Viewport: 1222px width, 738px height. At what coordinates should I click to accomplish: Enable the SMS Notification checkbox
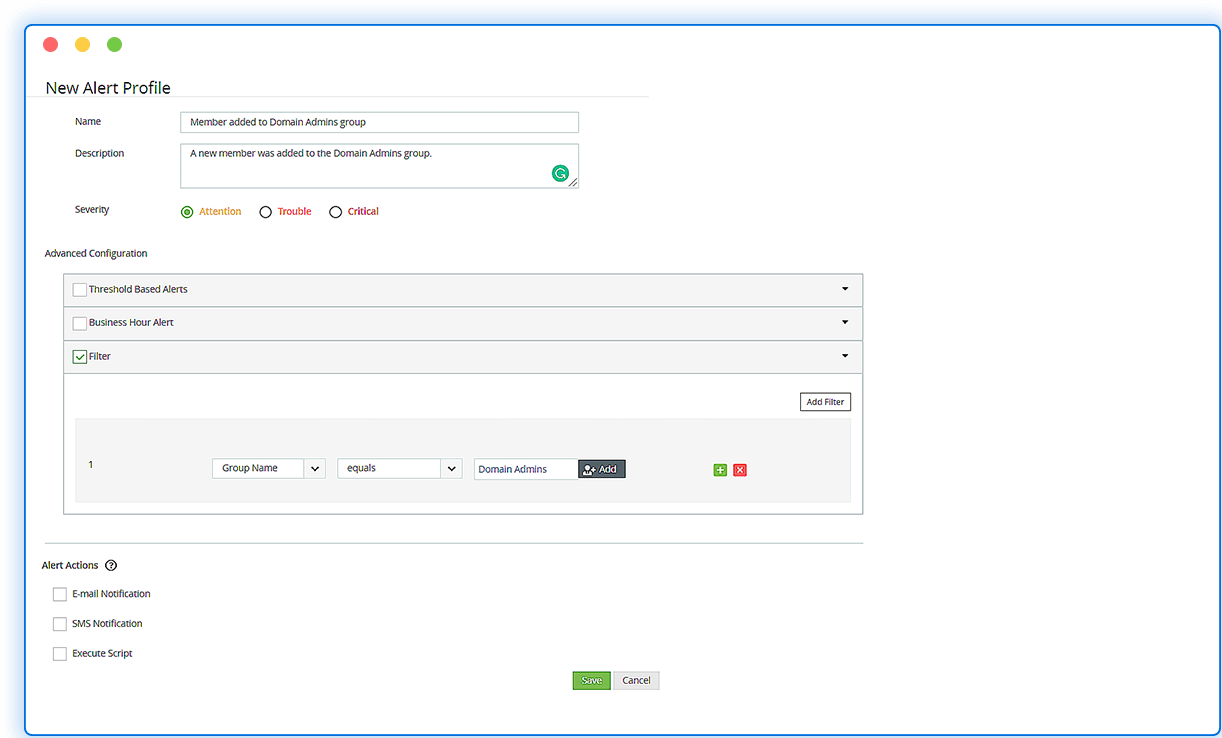point(60,623)
